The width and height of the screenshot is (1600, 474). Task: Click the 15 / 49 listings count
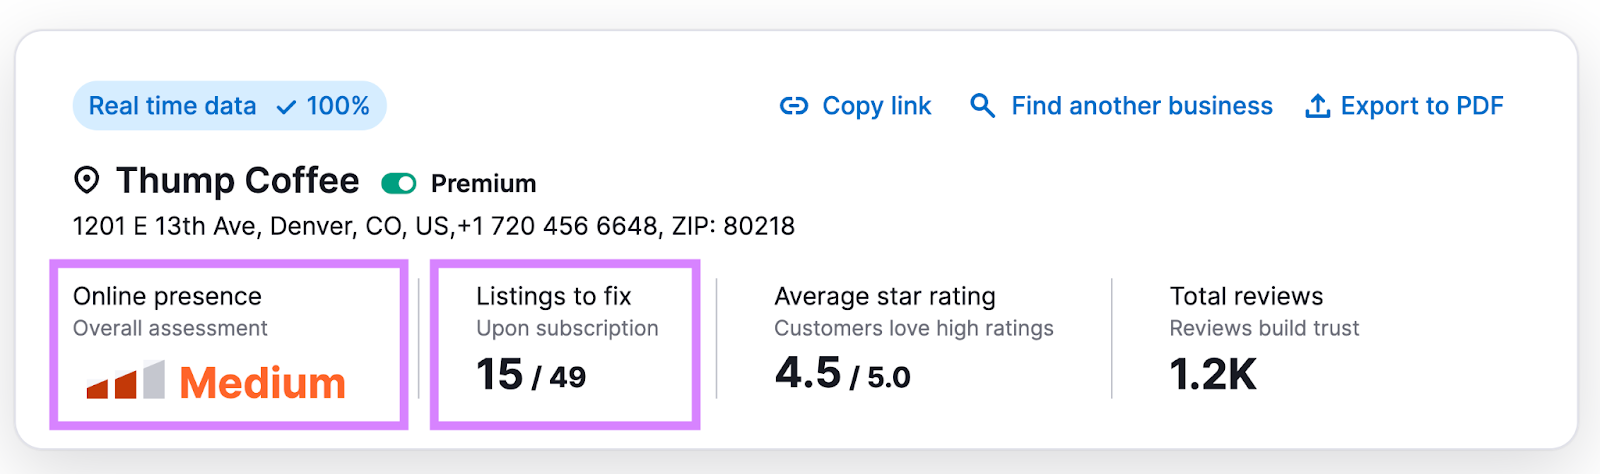530,376
